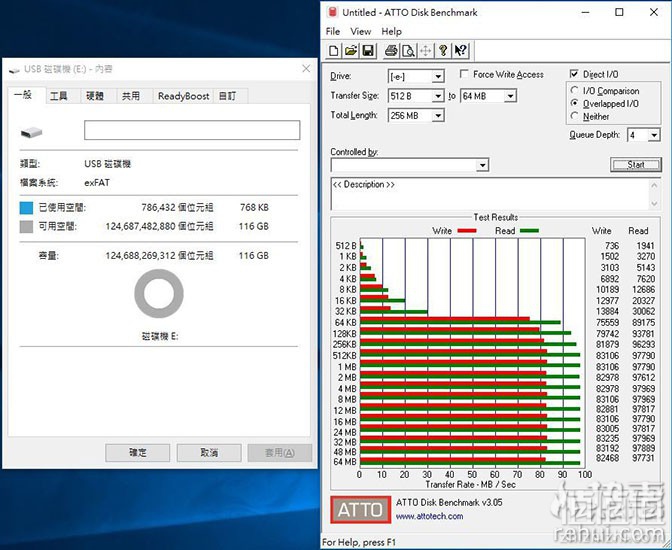Click the 'For Help, press F1' status bar
672x550 pixels.
click(358, 542)
